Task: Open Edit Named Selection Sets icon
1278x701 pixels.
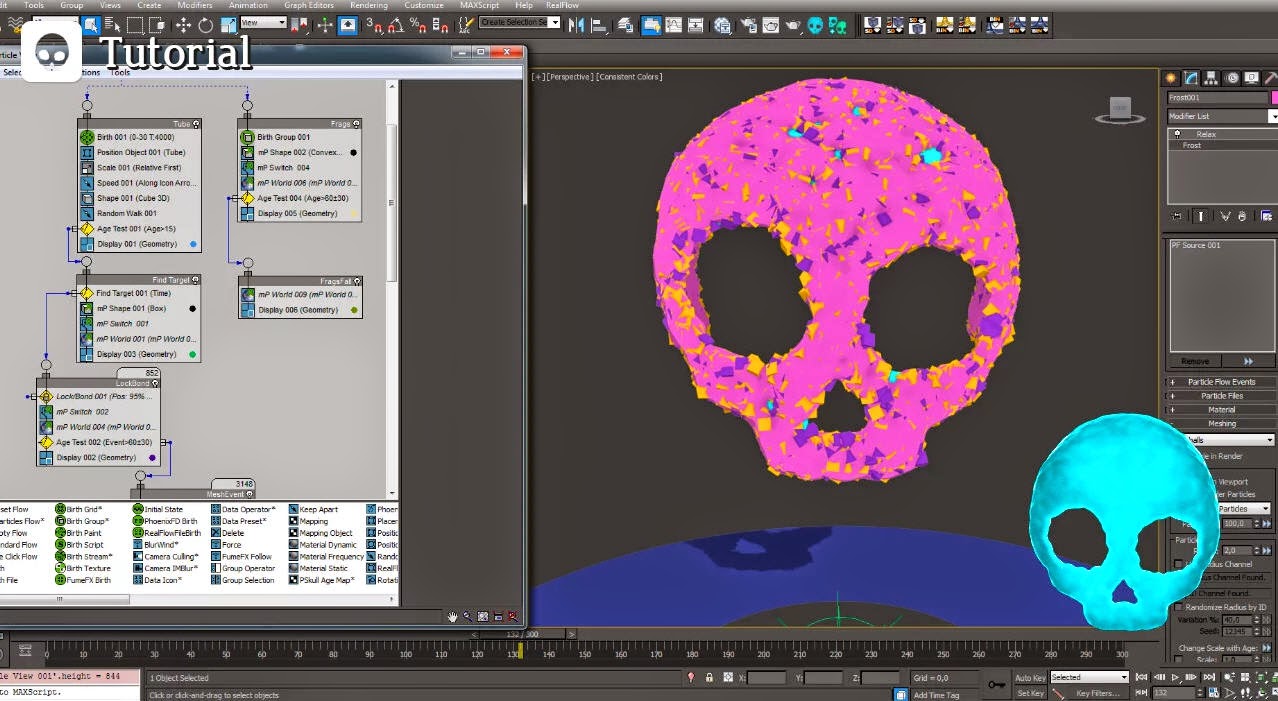Action: (x=465, y=25)
